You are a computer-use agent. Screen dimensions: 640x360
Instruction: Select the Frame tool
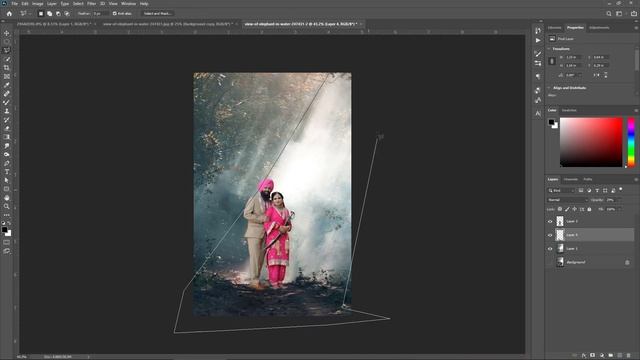point(7,76)
